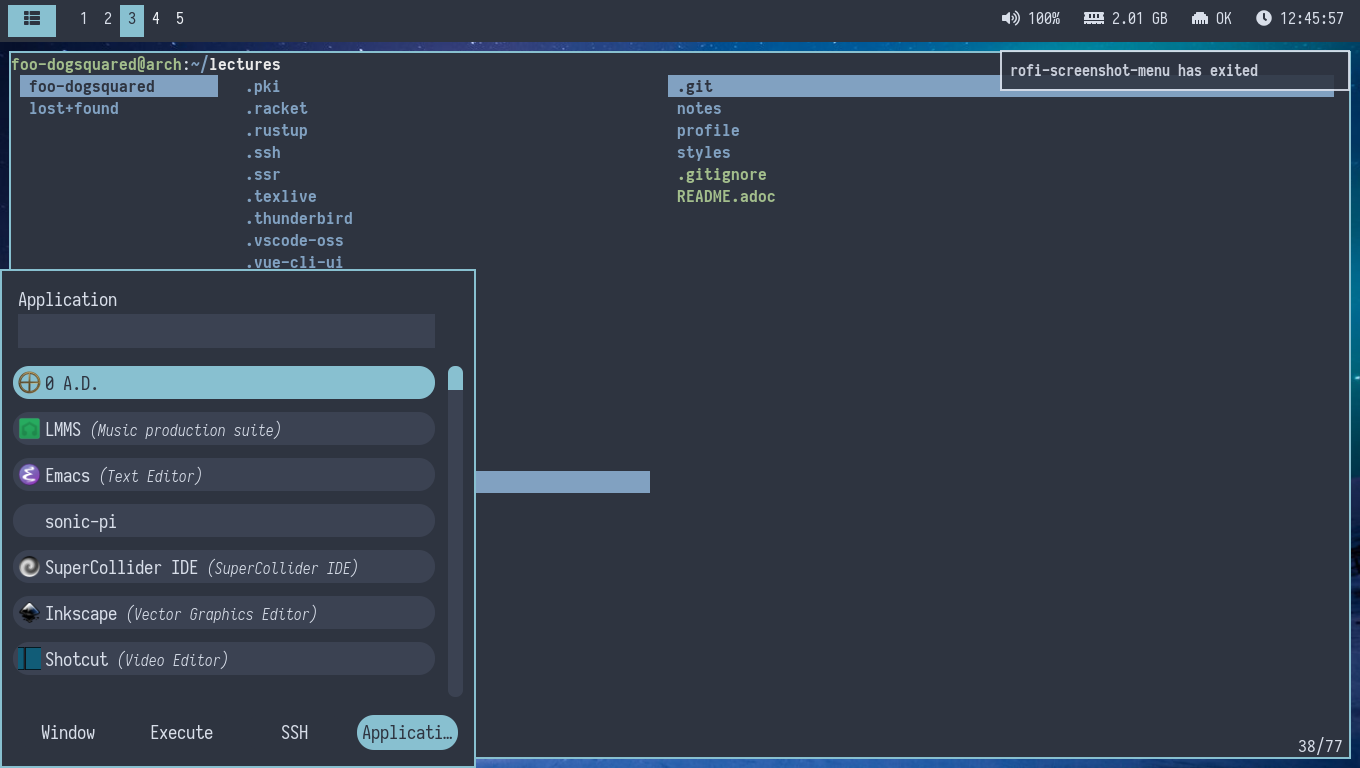Click the network status icon near OK
This screenshot has height=768, width=1360.
coord(1200,18)
